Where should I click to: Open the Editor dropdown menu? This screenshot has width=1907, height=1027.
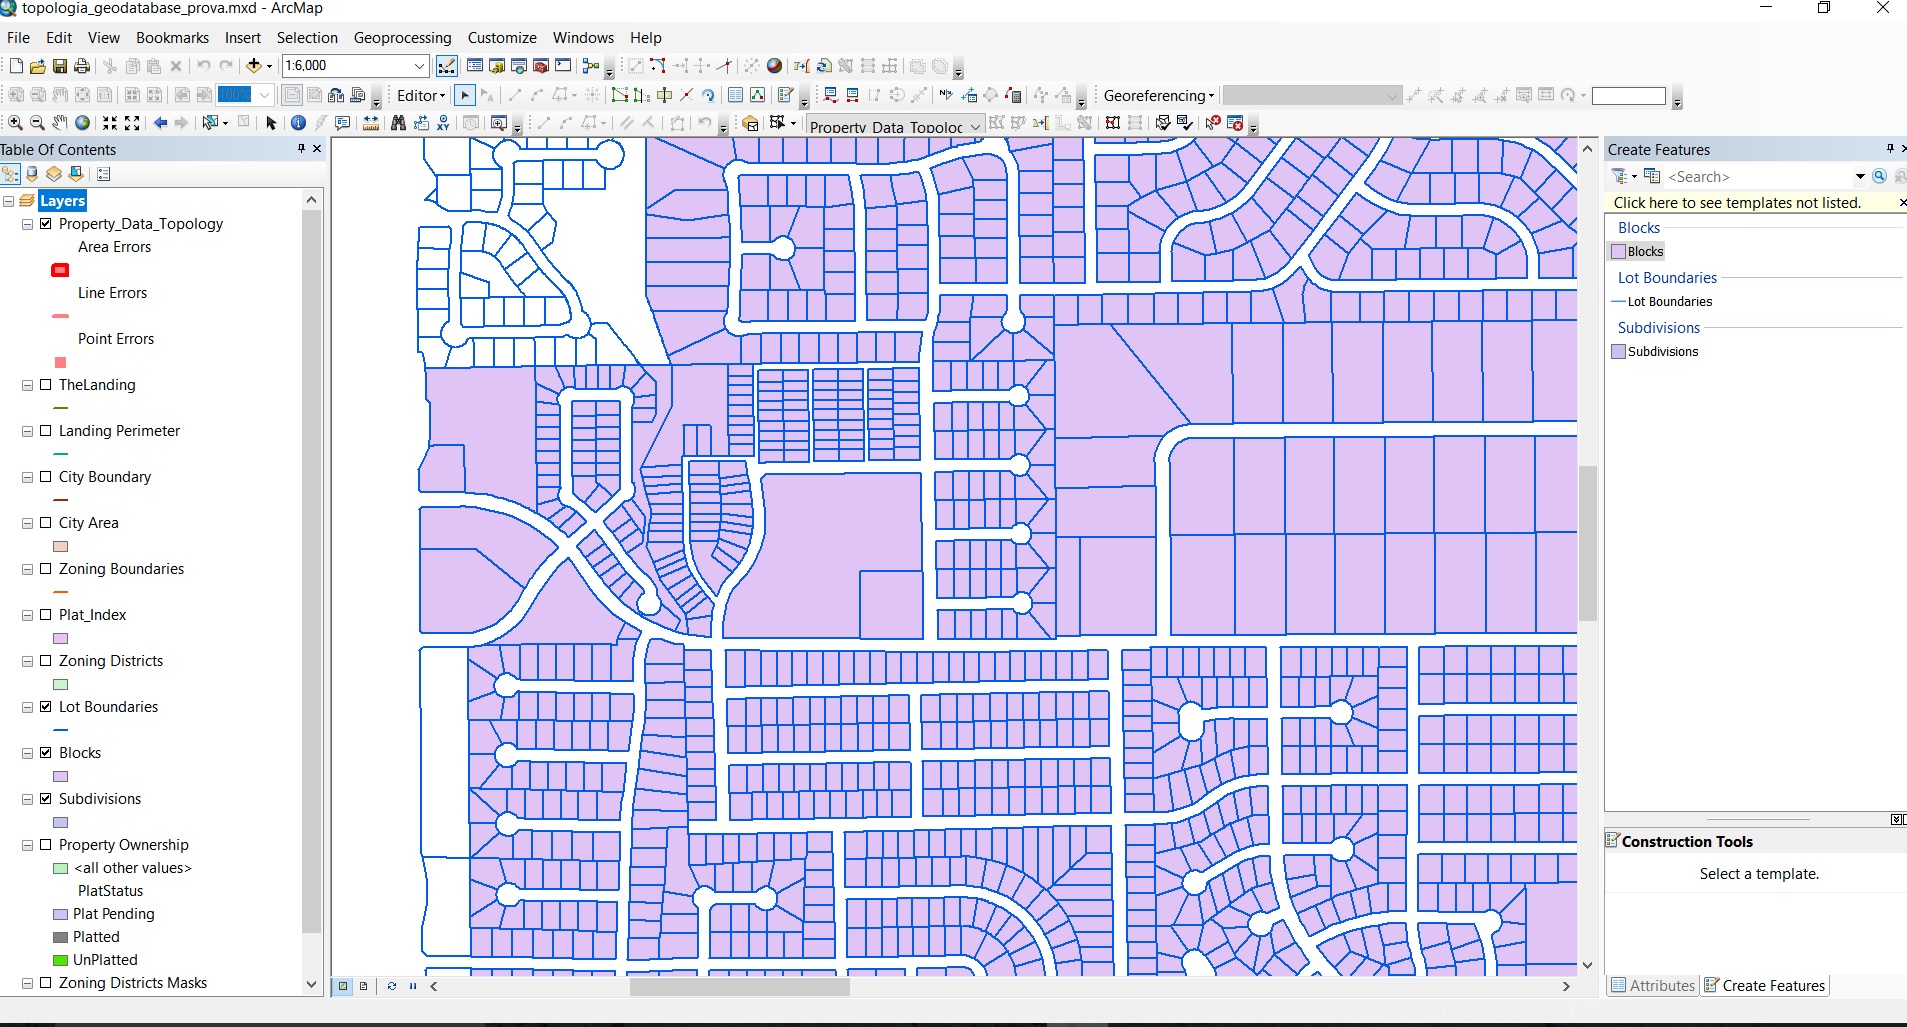[418, 95]
